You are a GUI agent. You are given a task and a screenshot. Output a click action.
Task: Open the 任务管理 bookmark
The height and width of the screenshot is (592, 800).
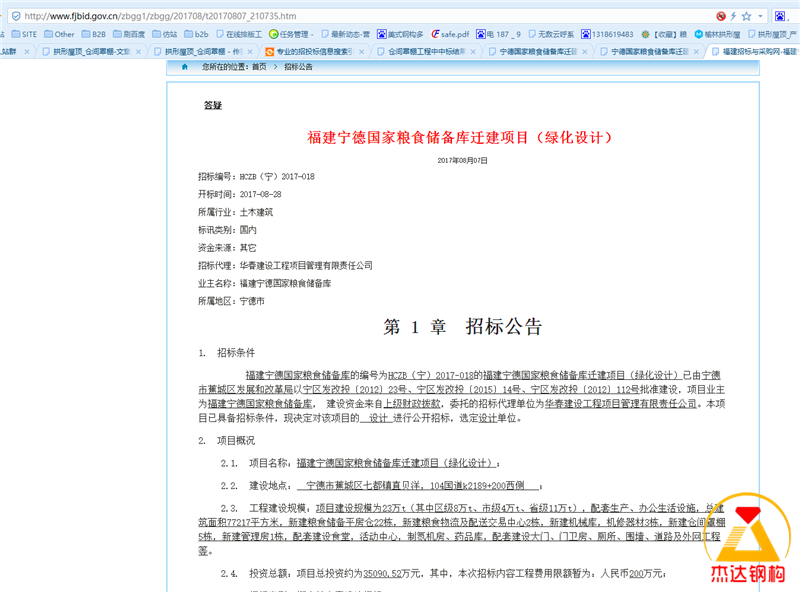click(290, 34)
